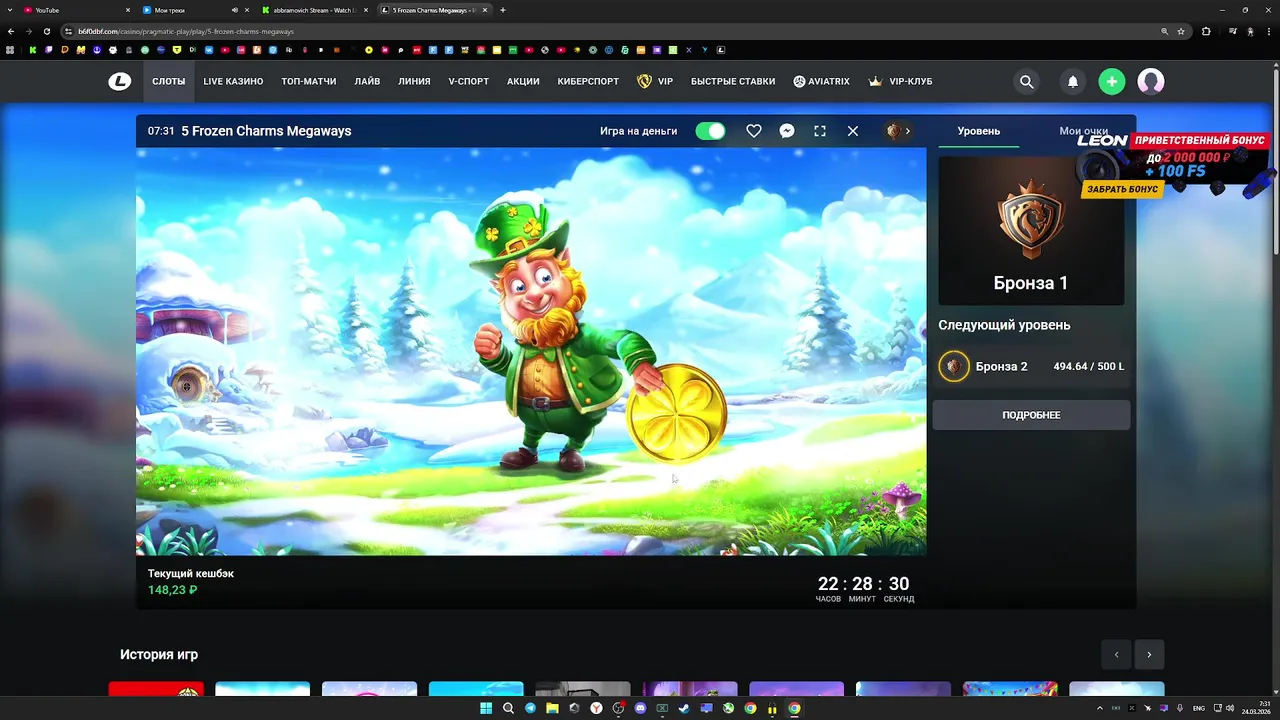1280x720 pixels.
Task: Click the game timer 07:31 label
Action: tap(161, 131)
